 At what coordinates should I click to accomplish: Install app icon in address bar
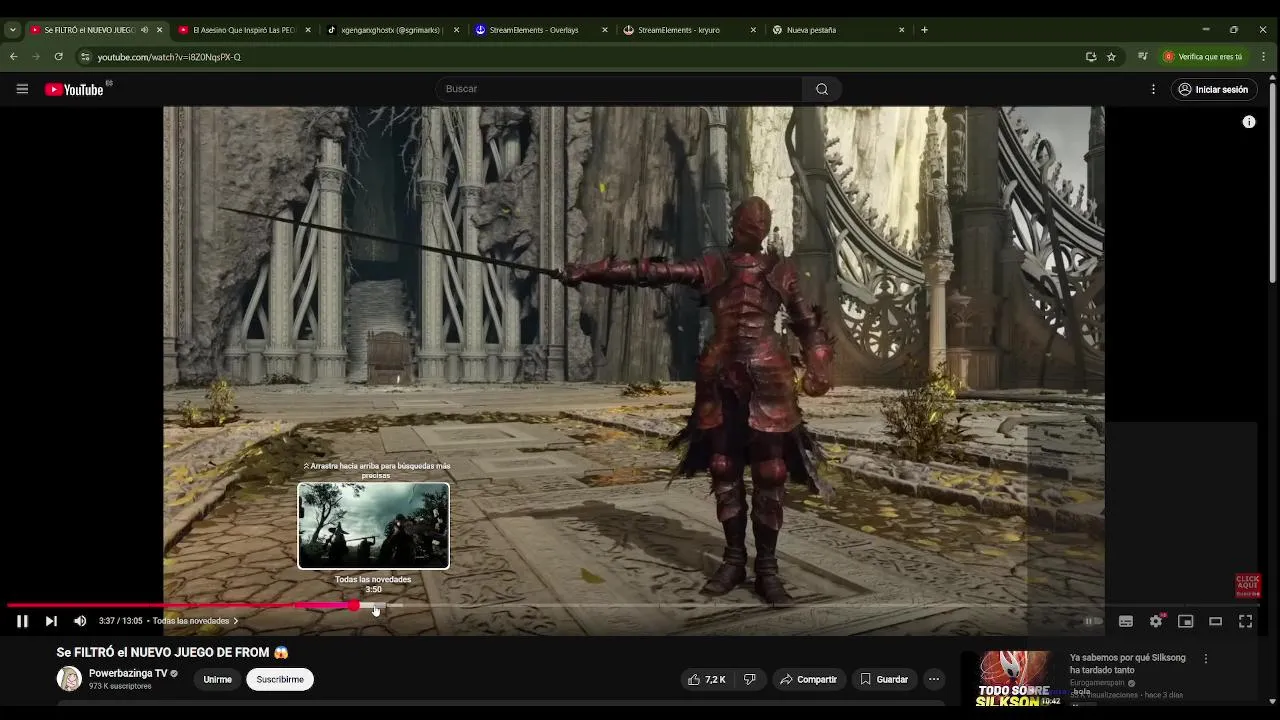click(x=1091, y=57)
